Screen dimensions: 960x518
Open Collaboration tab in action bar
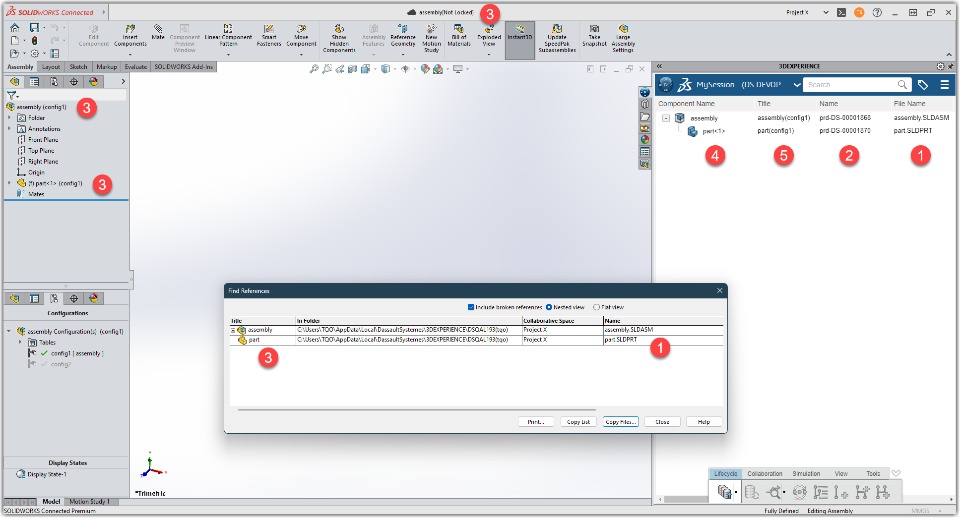765,473
